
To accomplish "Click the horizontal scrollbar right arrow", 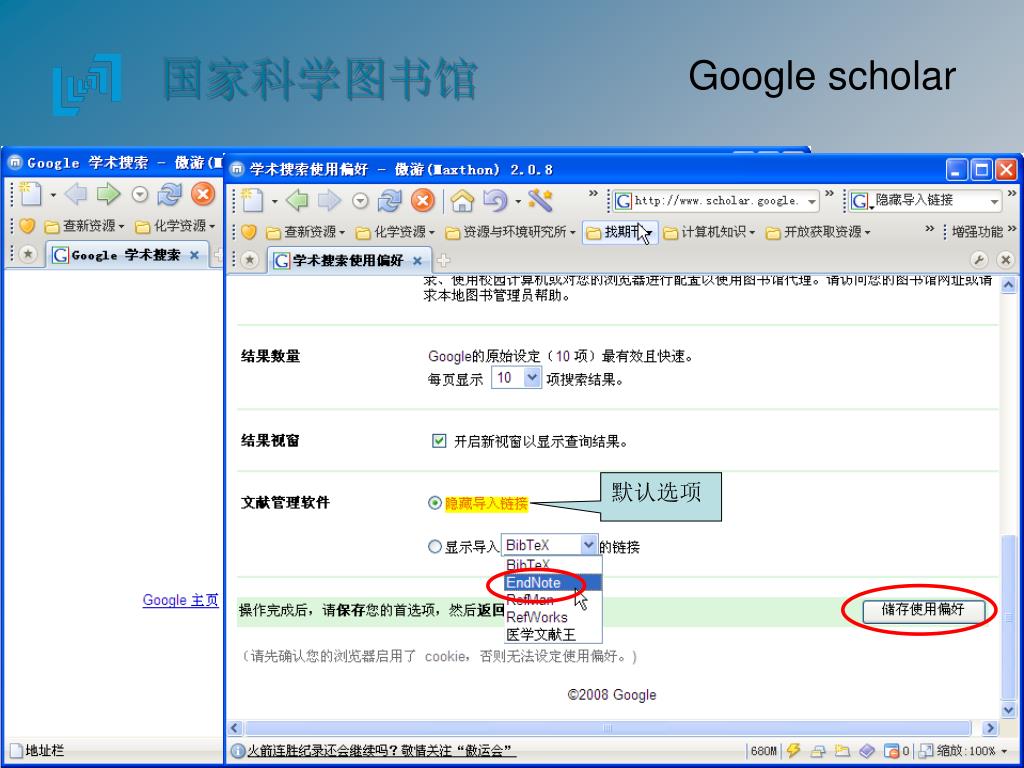I will click(x=990, y=728).
